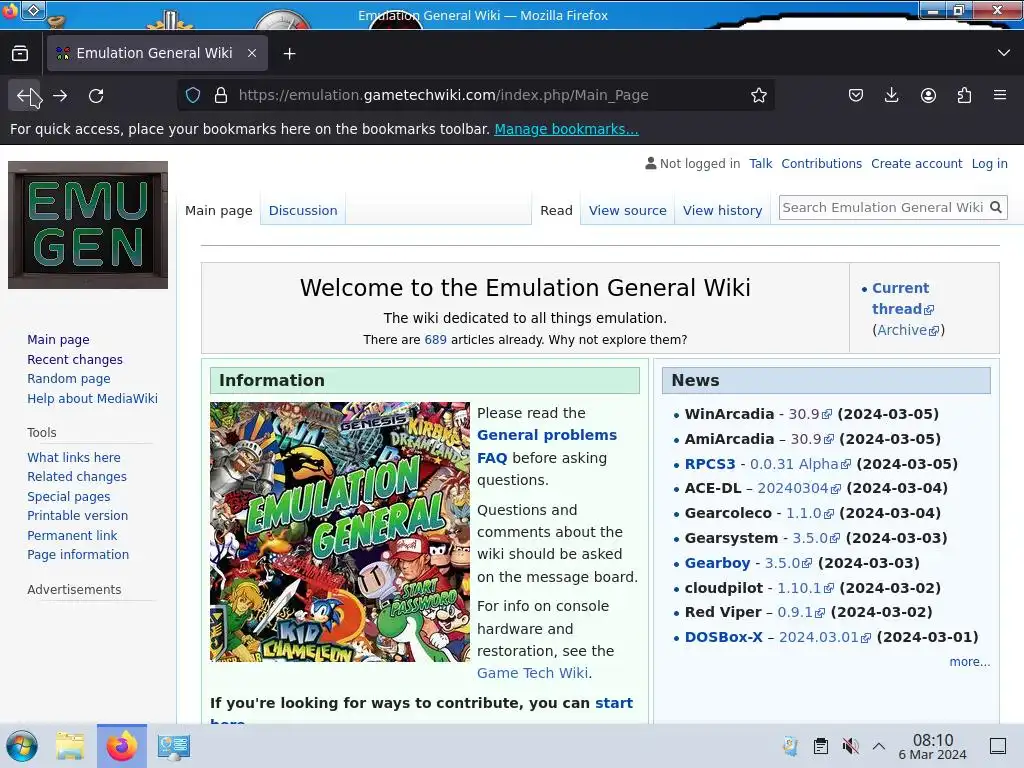Click the Manage bookmarks link
This screenshot has width=1024, height=768.
566,129
